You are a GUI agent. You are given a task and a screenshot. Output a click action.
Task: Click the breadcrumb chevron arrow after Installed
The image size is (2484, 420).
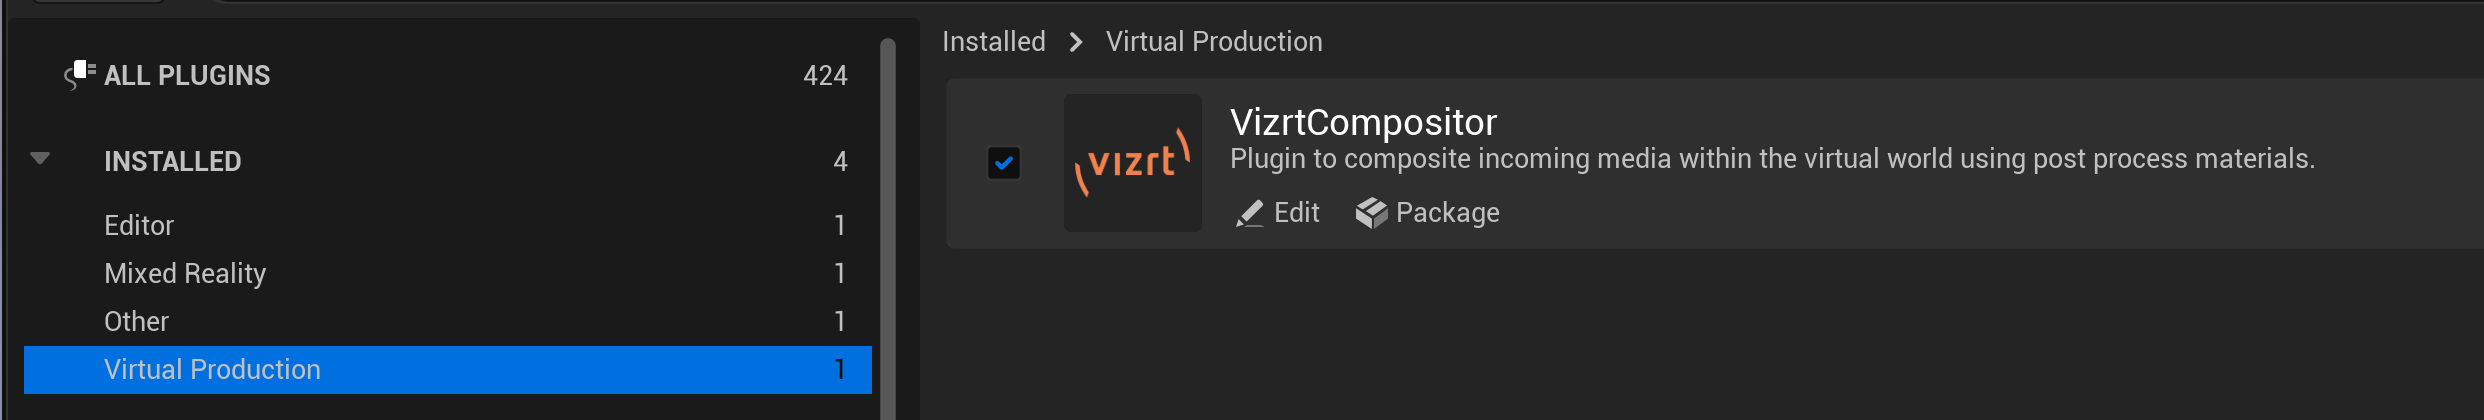pos(1076,42)
